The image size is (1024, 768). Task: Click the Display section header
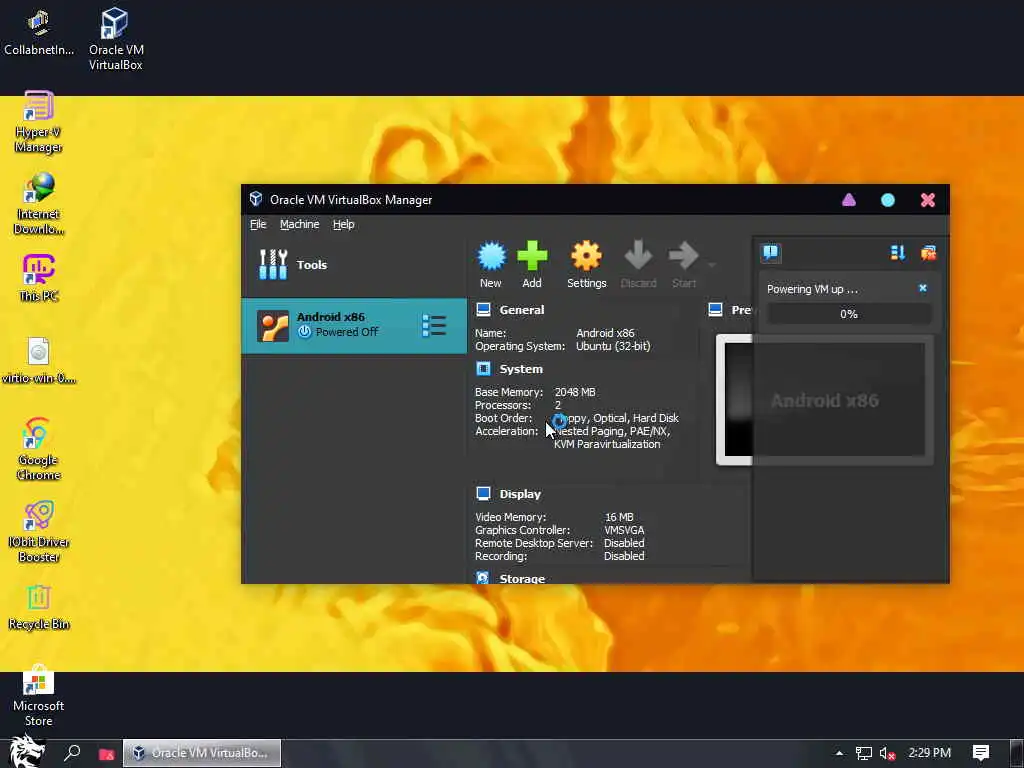(520, 494)
